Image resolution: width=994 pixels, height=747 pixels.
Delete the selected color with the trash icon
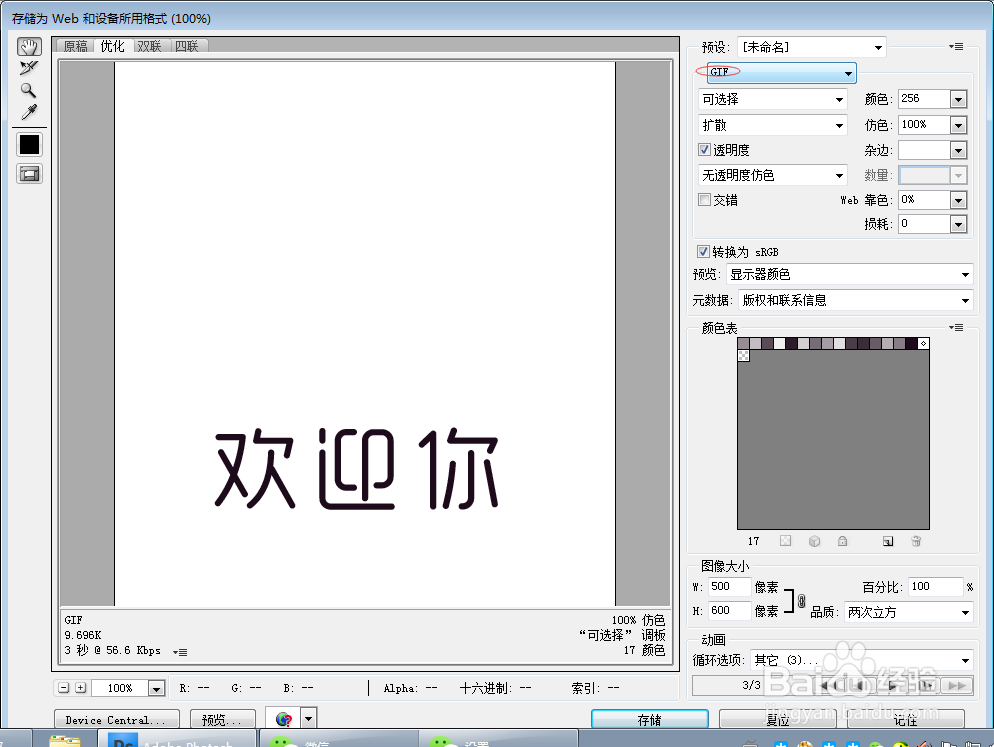pyautogui.click(x=916, y=541)
